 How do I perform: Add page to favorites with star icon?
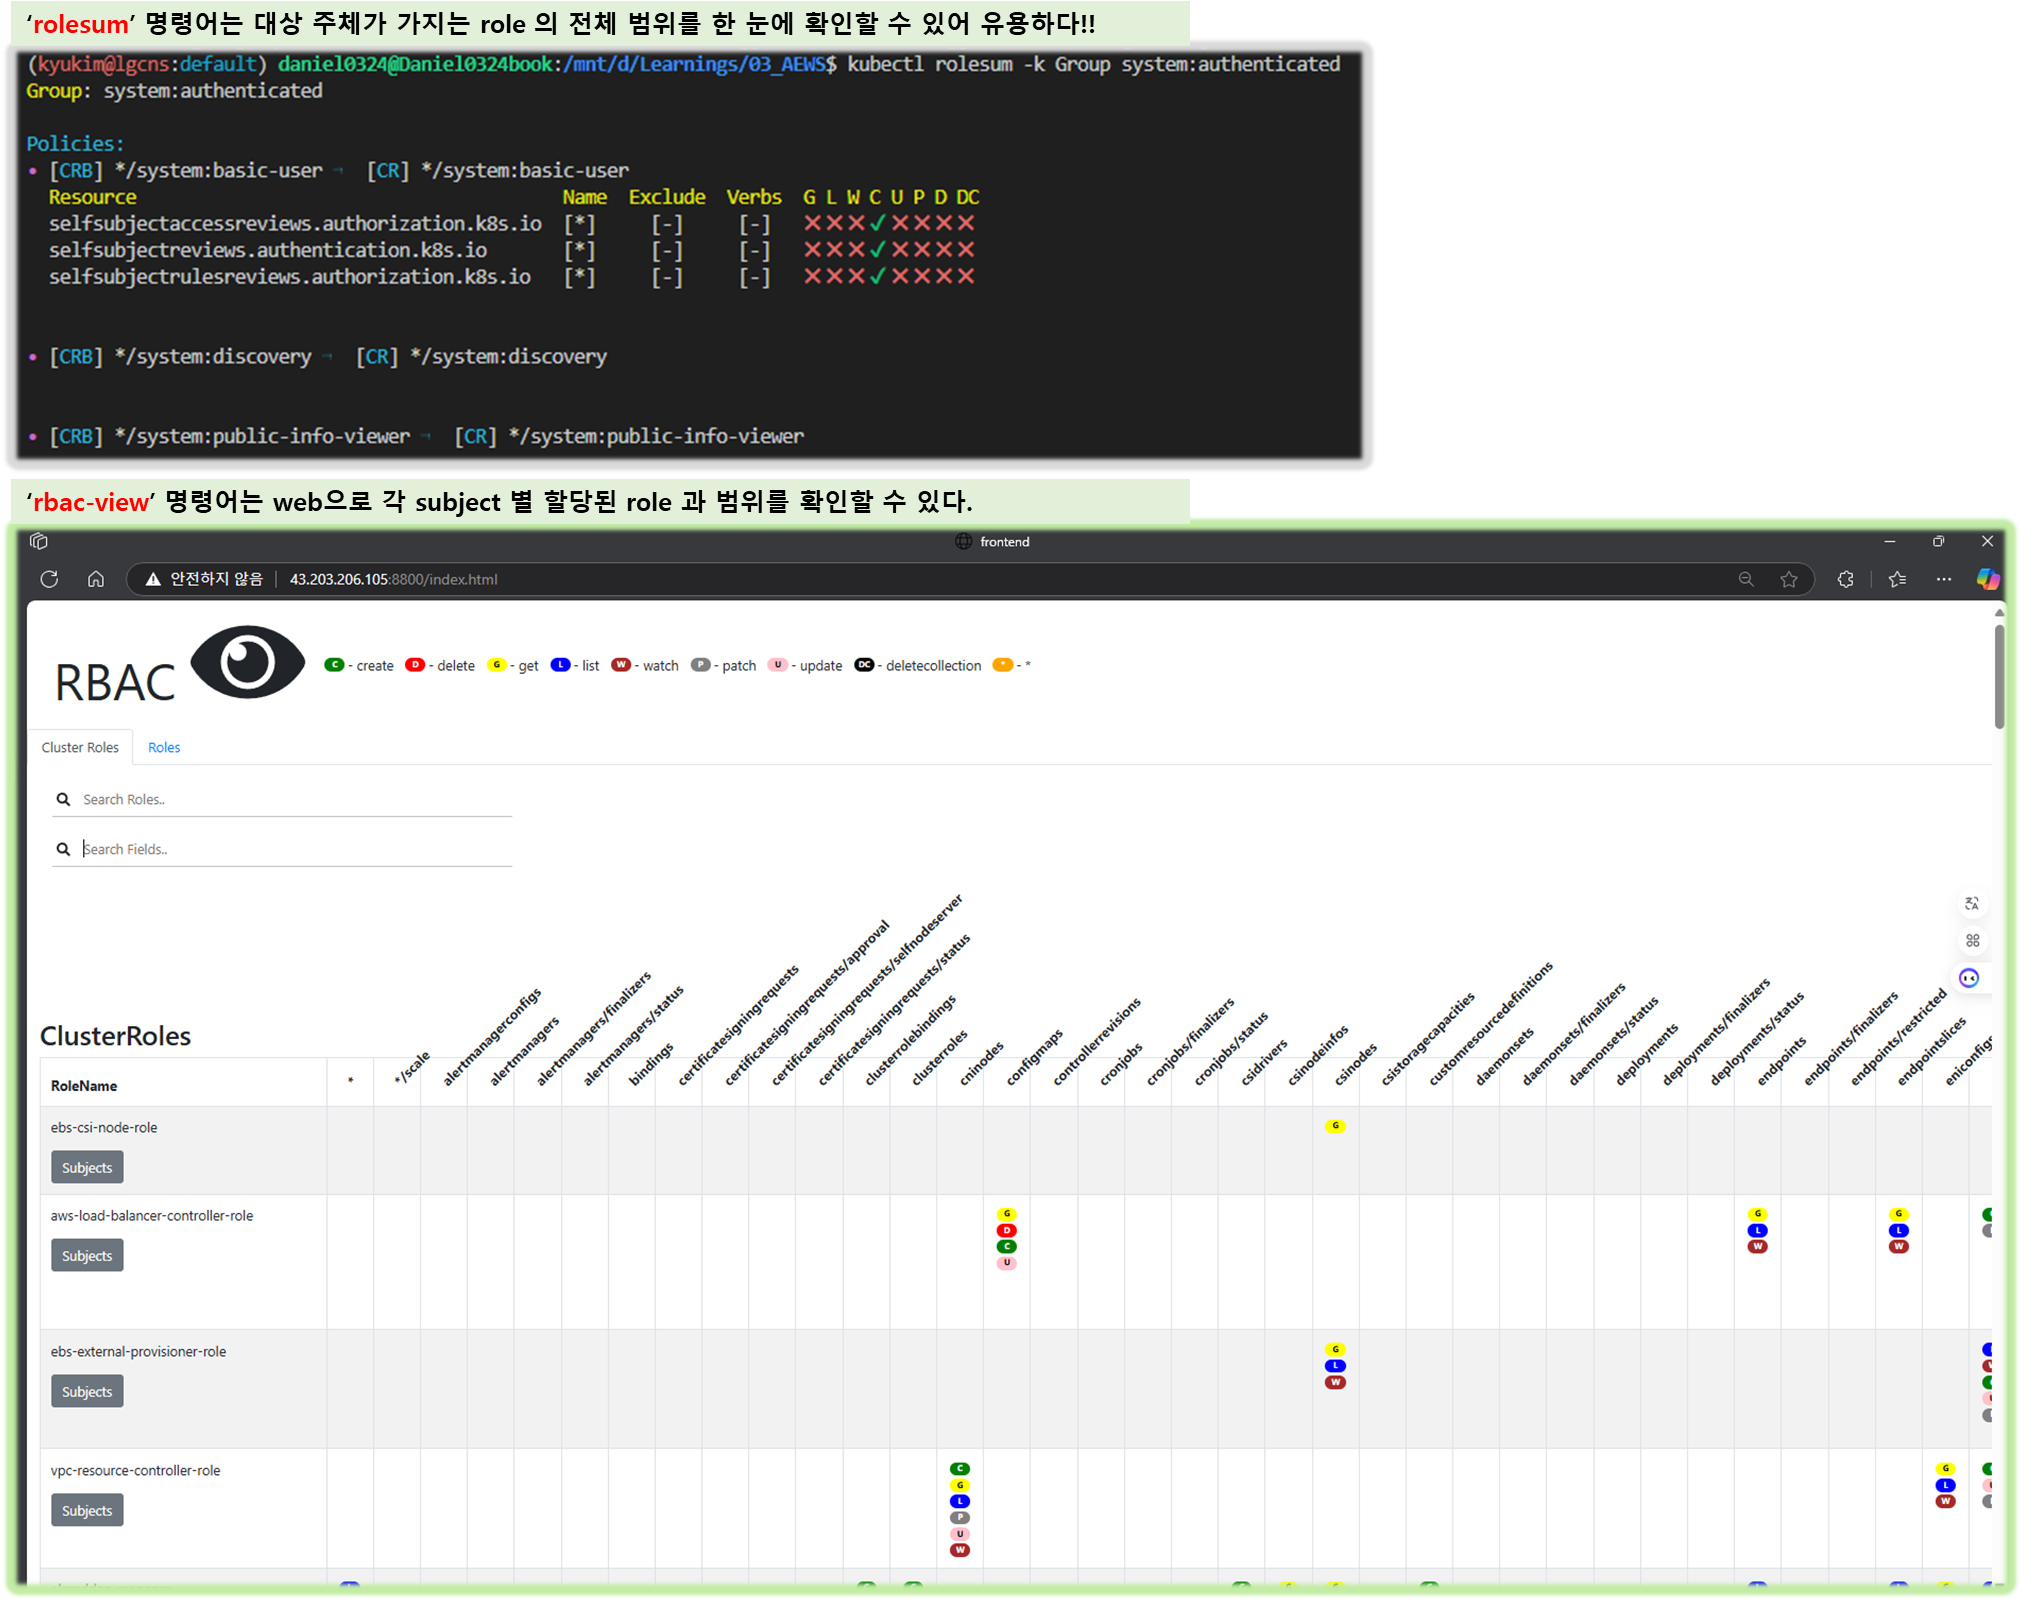tap(1789, 579)
